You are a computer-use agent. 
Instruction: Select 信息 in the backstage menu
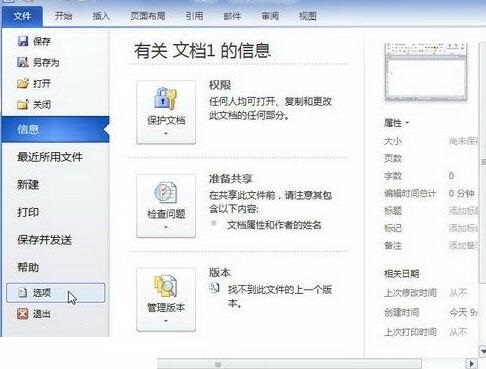[x=56, y=129]
